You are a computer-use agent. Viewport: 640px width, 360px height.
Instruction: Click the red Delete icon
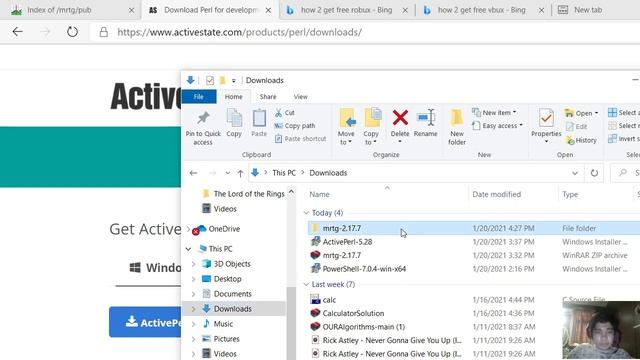click(x=400, y=118)
